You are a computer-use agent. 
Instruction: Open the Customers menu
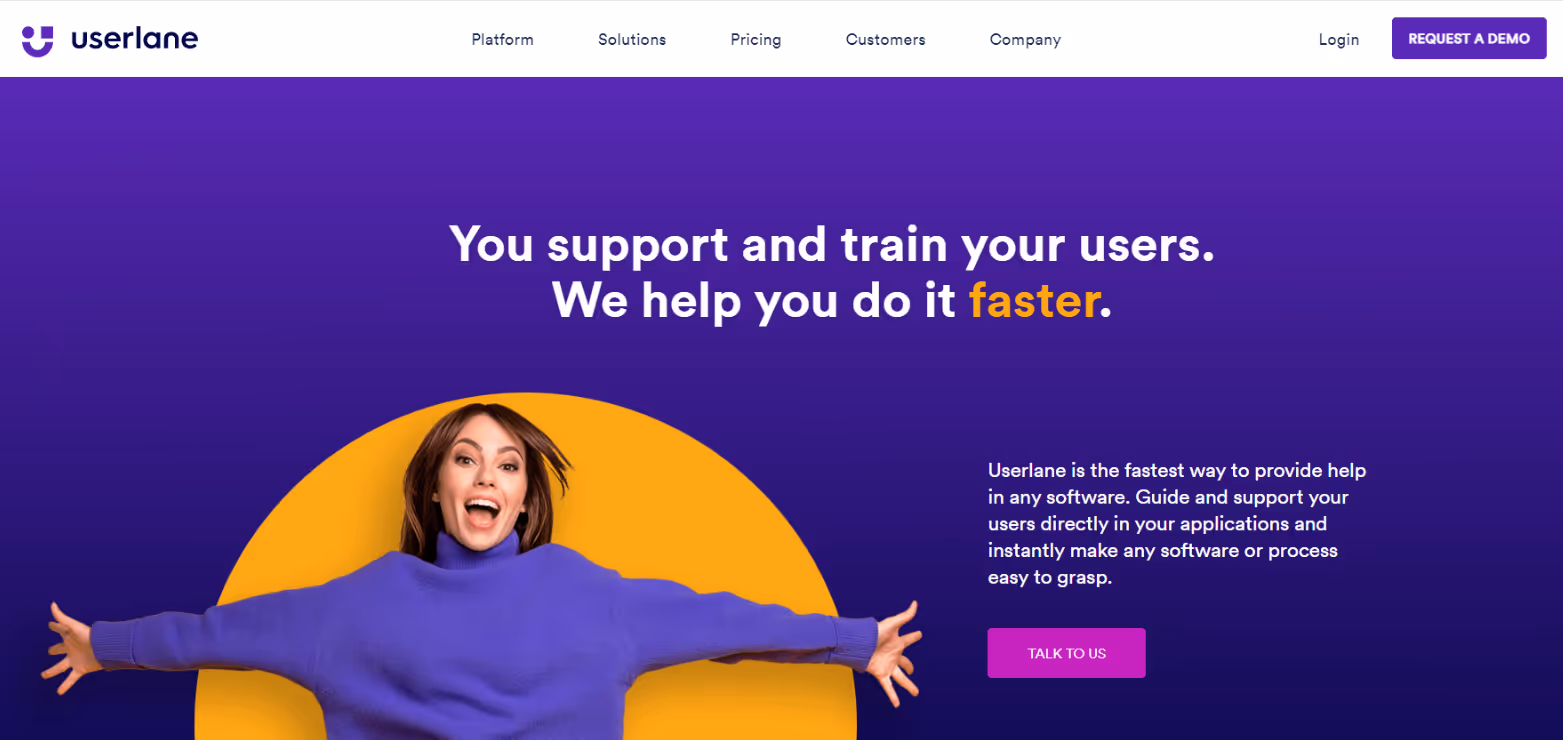pyautogui.click(x=885, y=40)
